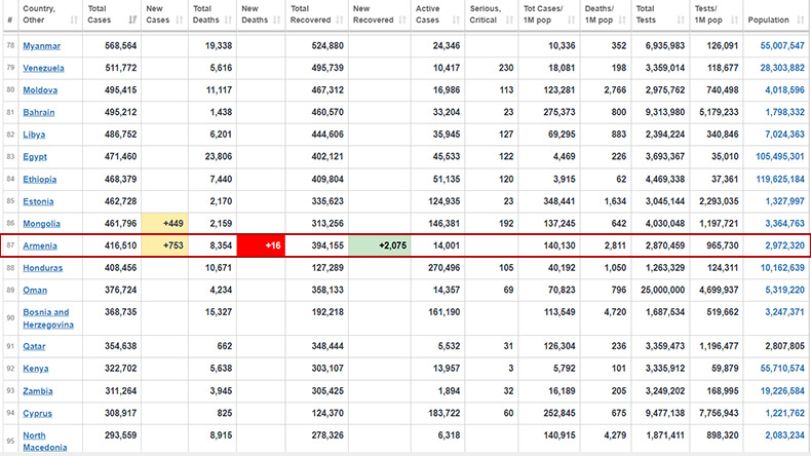Select Egypt total deaths 23,806
811x456 pixels.
218,157
